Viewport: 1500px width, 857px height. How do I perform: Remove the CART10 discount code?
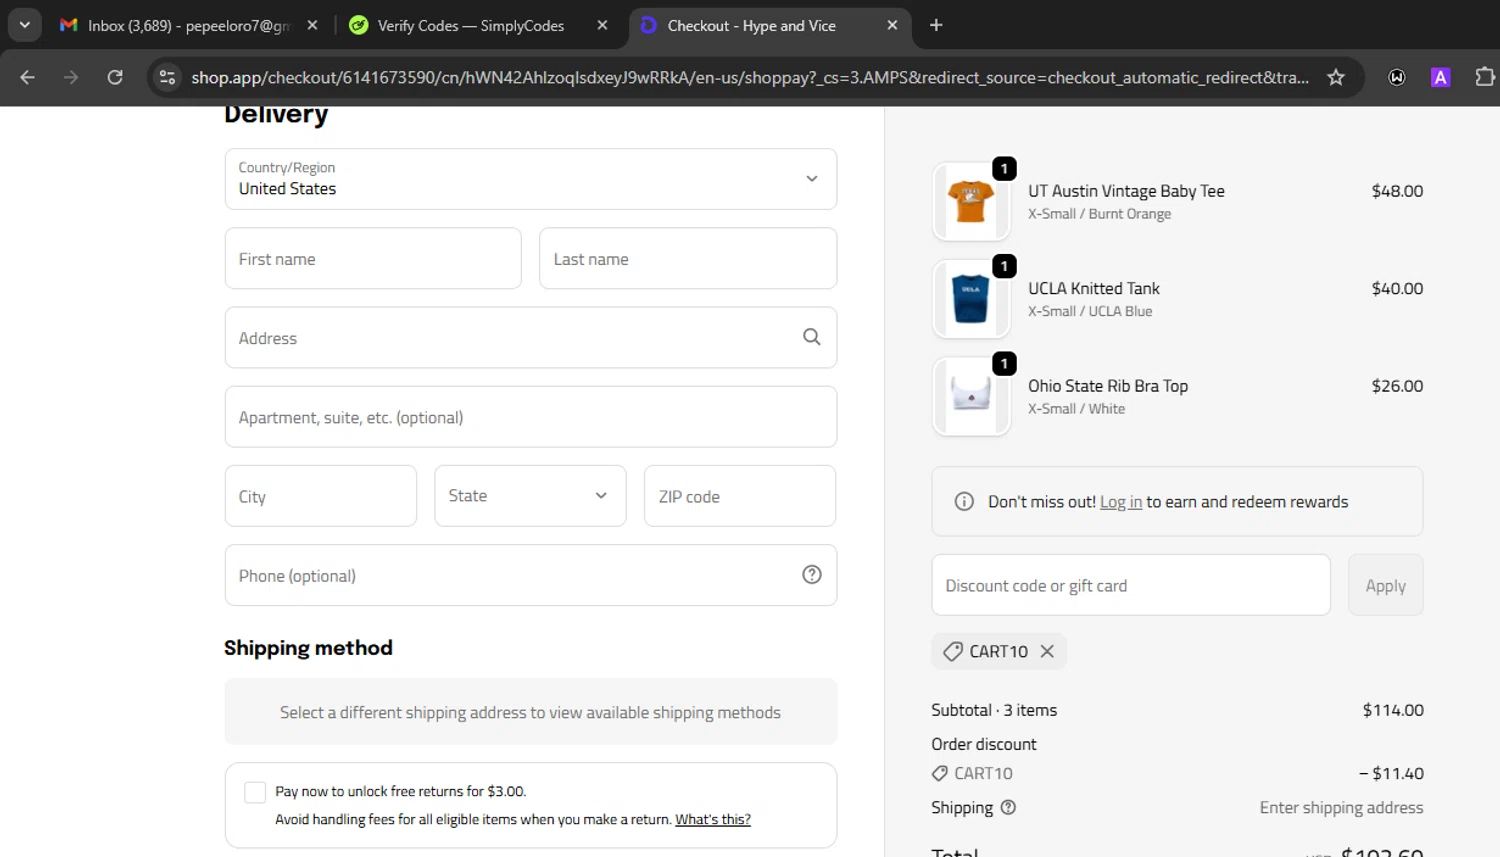tap(1047, 651)
